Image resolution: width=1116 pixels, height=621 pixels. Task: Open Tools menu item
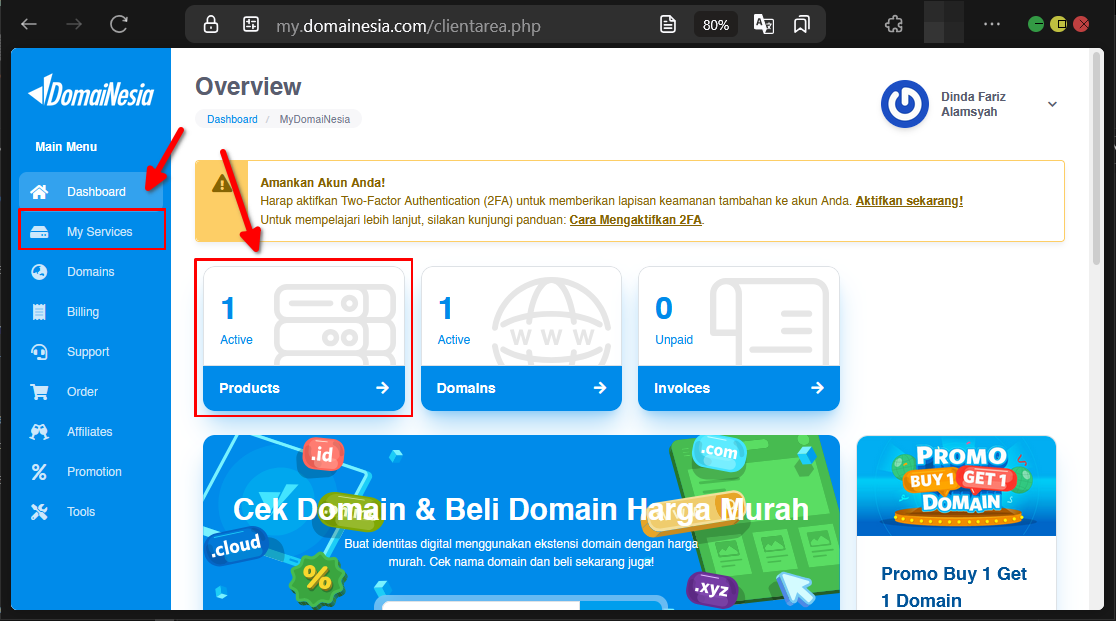(91, 511)
